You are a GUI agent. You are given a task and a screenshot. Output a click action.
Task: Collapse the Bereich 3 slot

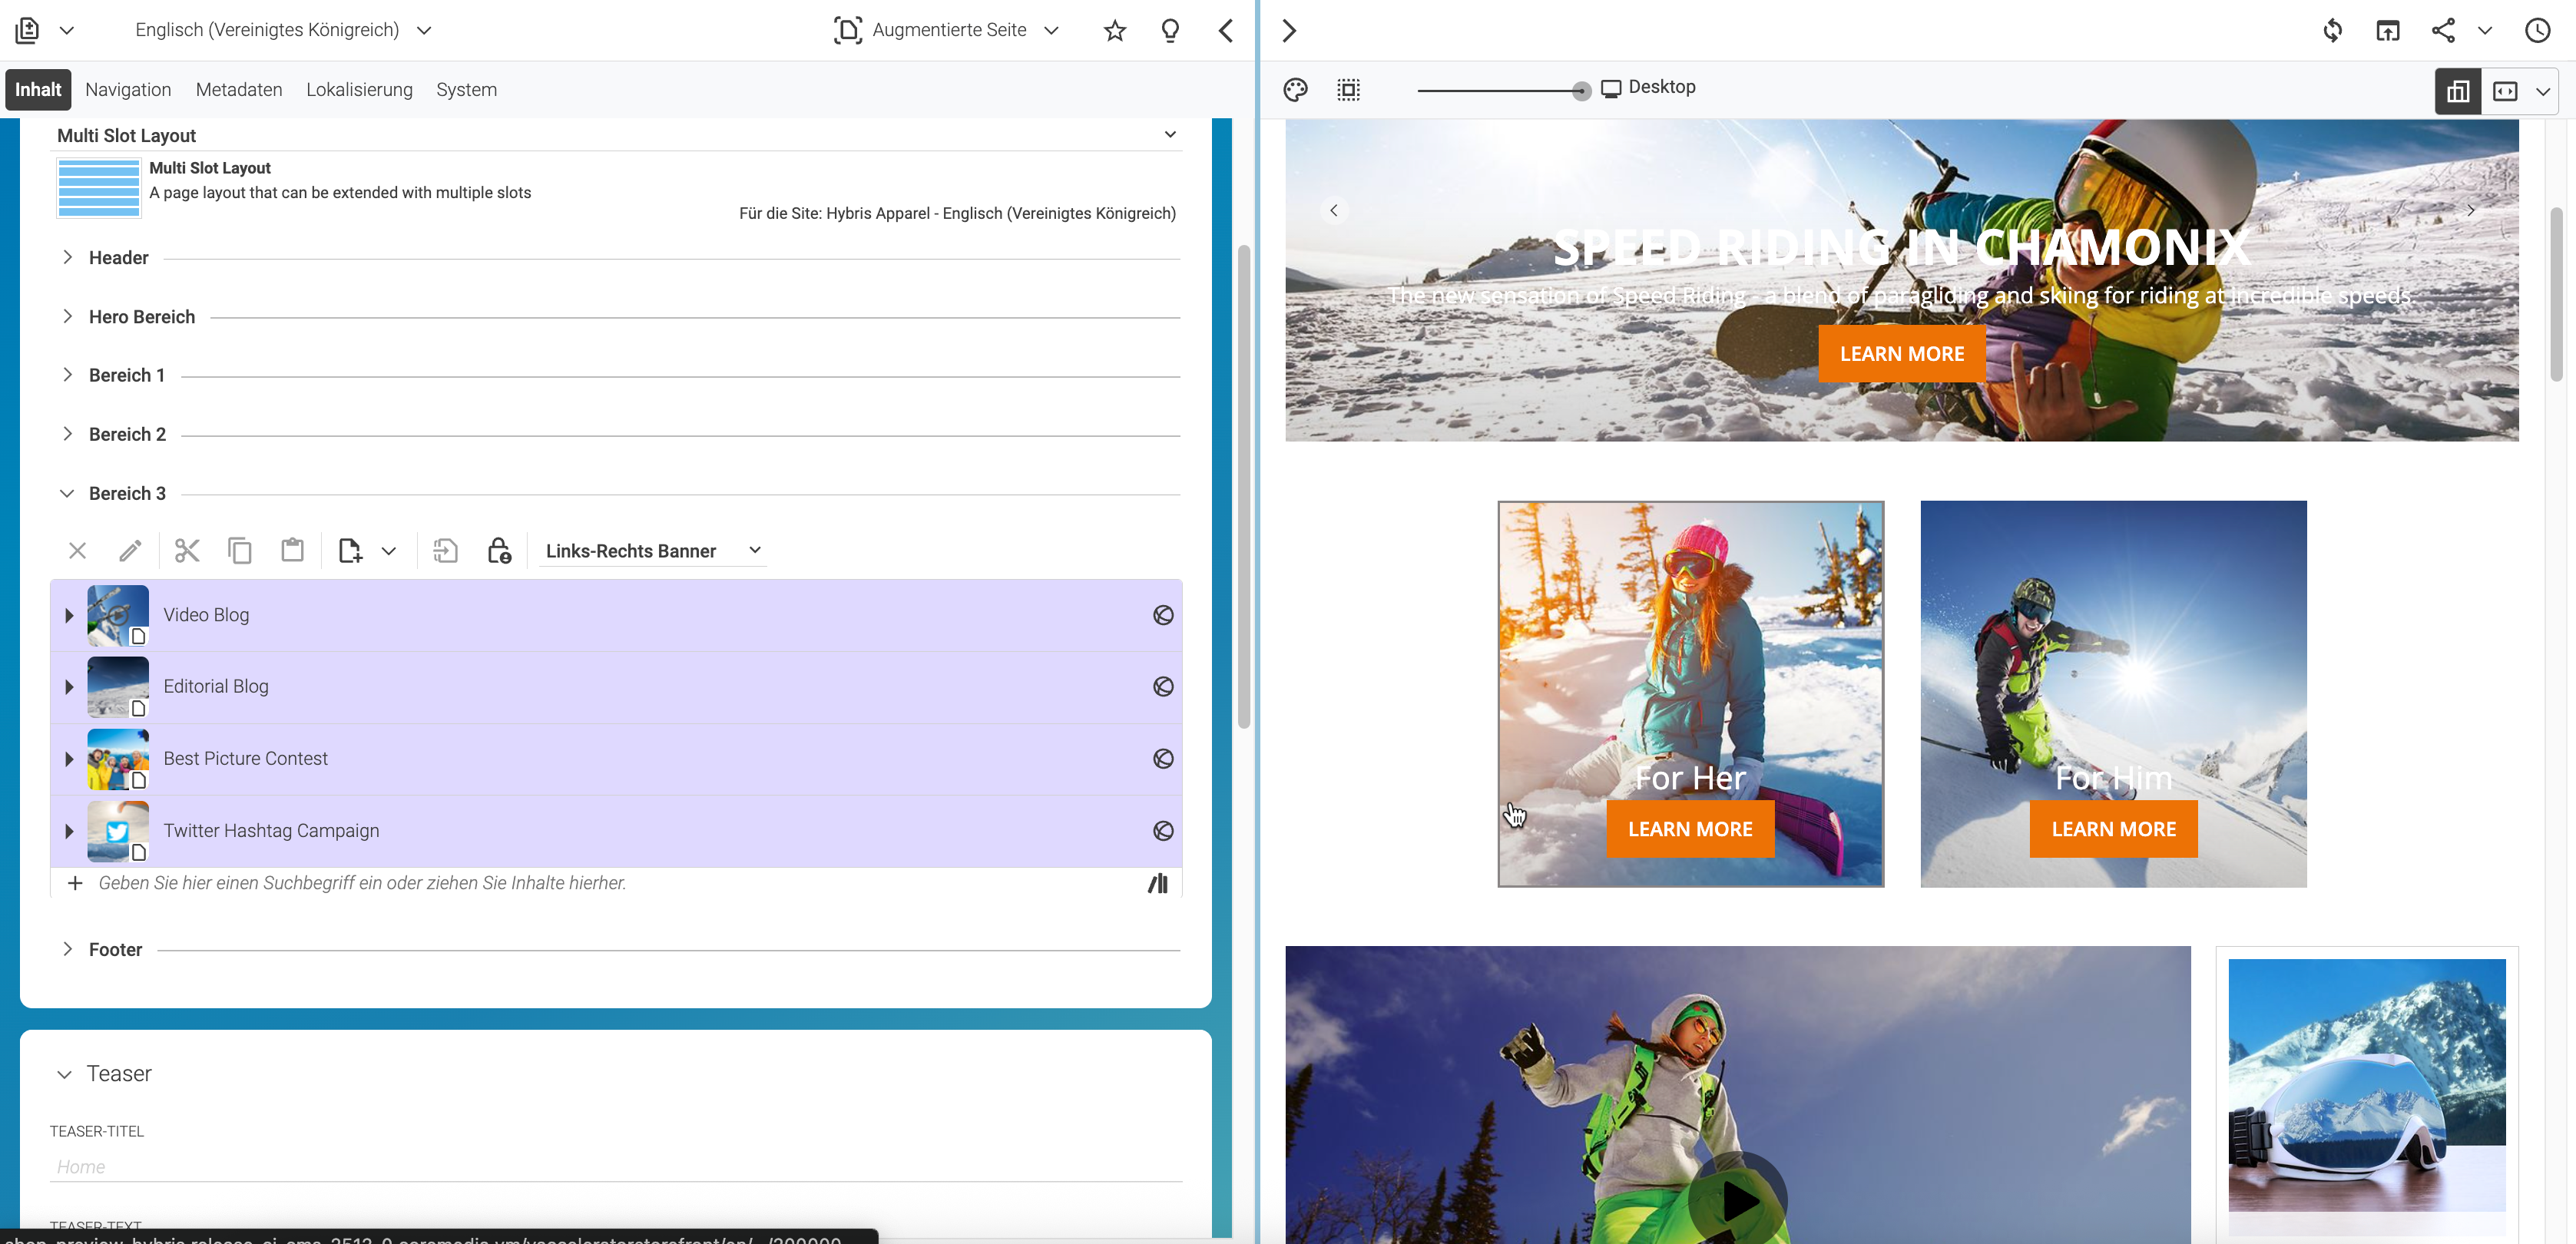click(67, 493)
